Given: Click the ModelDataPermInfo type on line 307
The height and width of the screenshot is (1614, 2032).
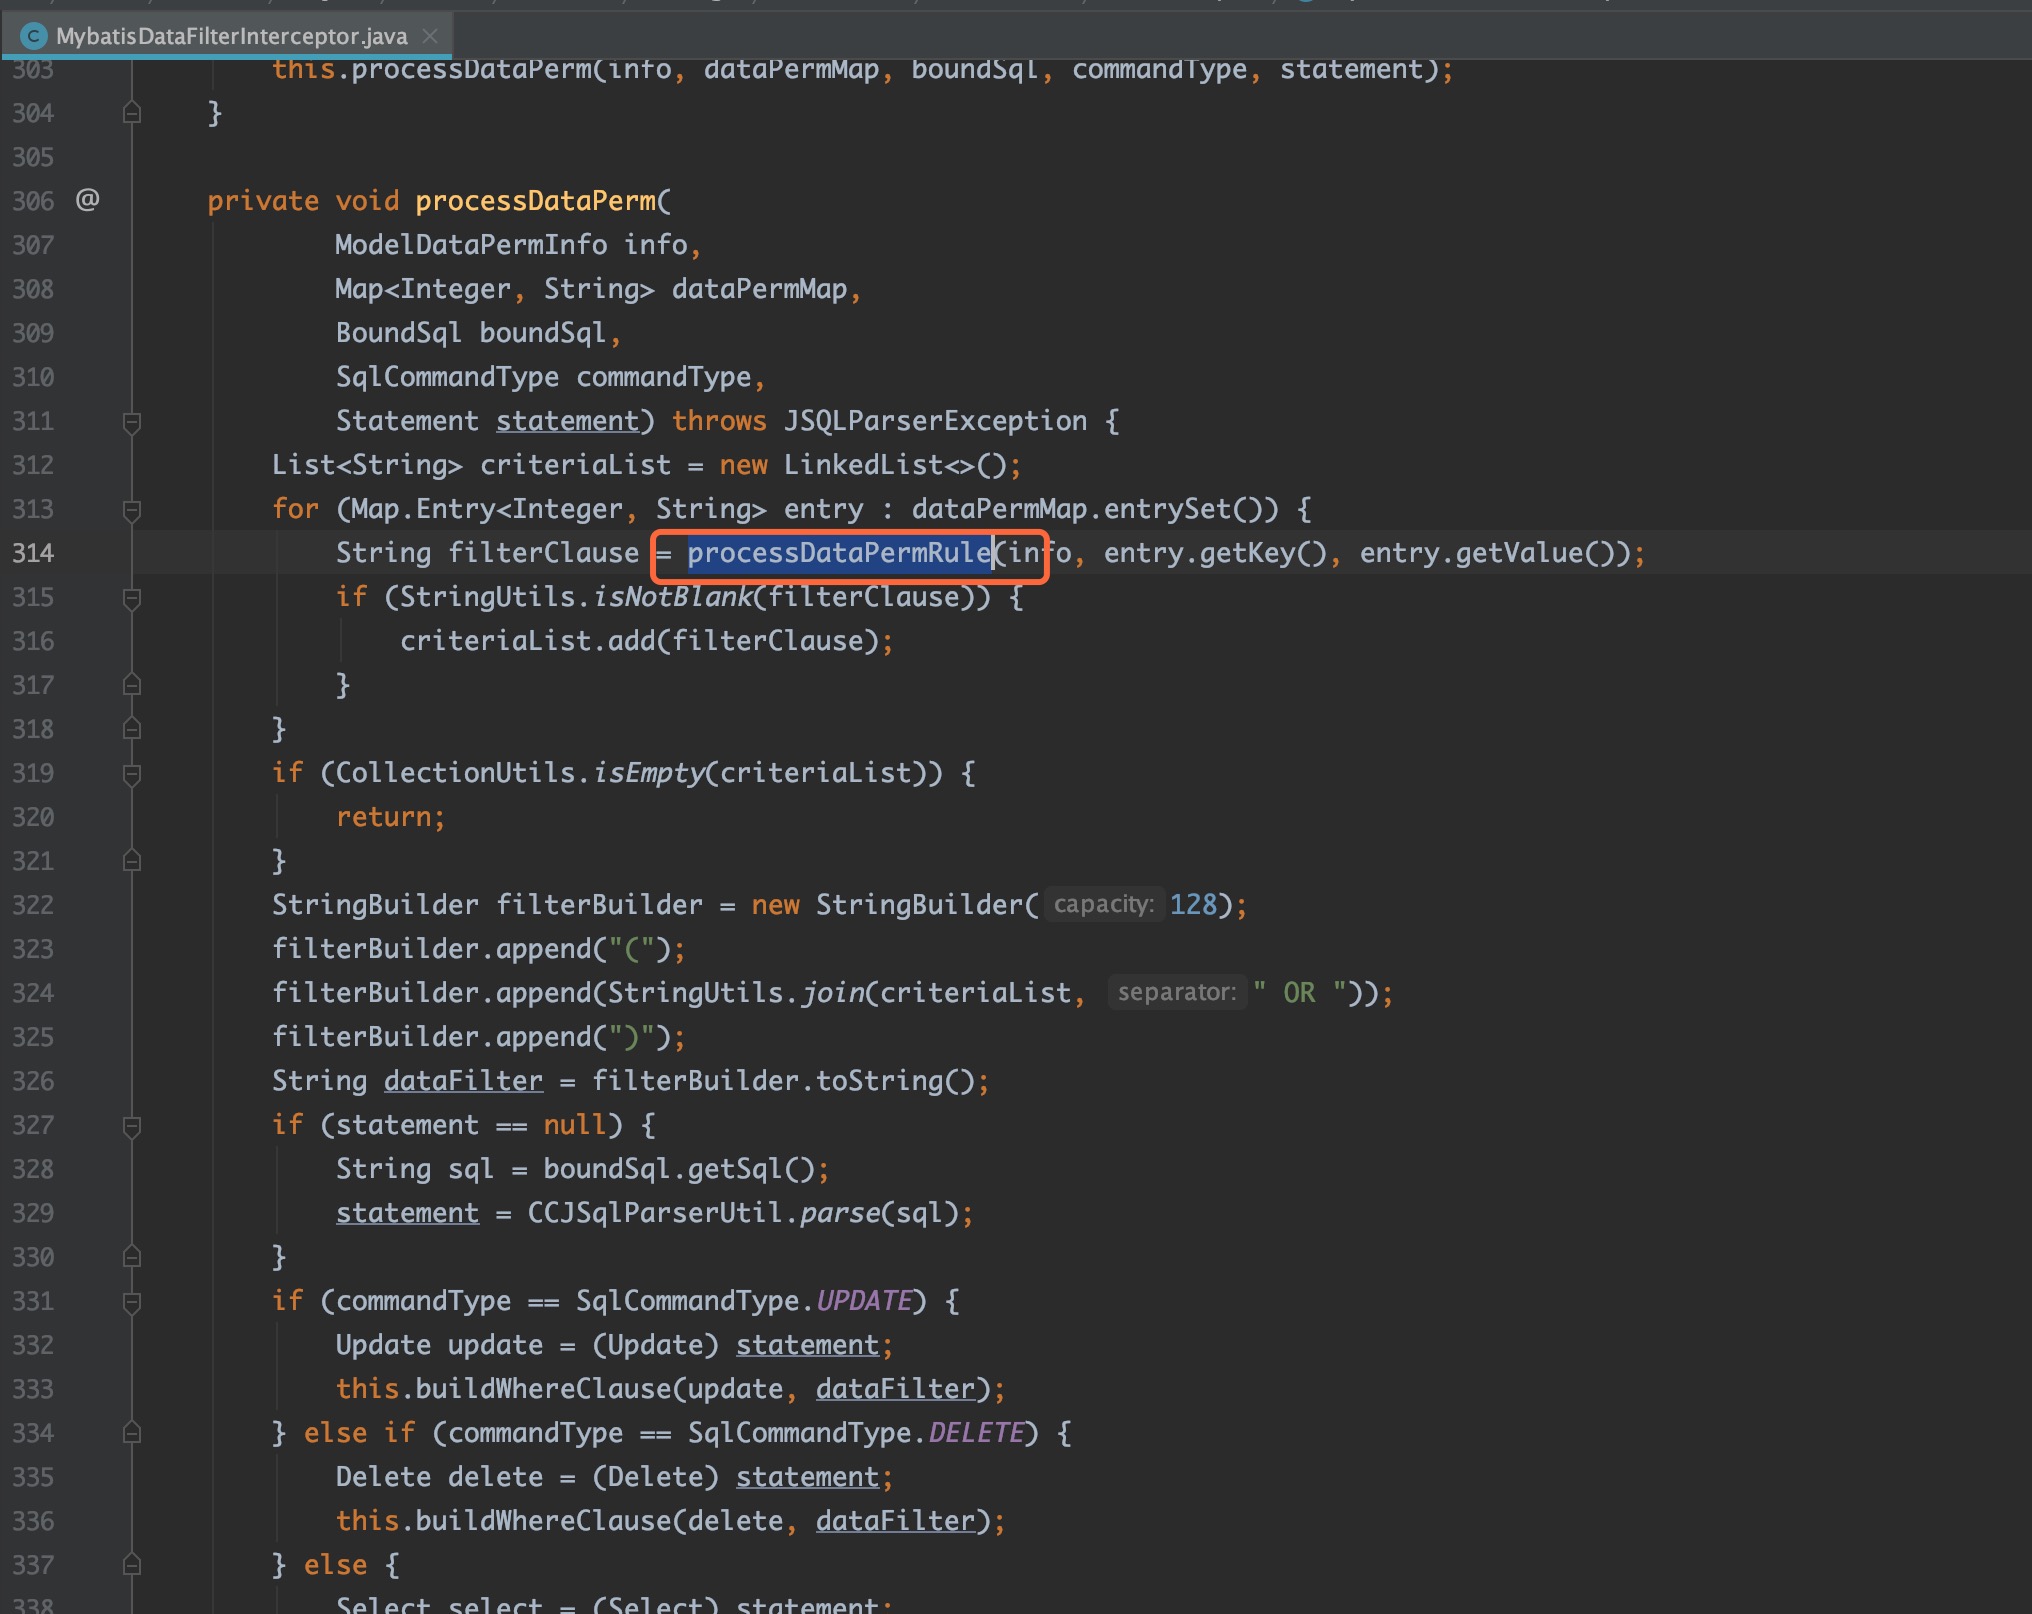Looking at the screenshot, I should tap(471, 245).
